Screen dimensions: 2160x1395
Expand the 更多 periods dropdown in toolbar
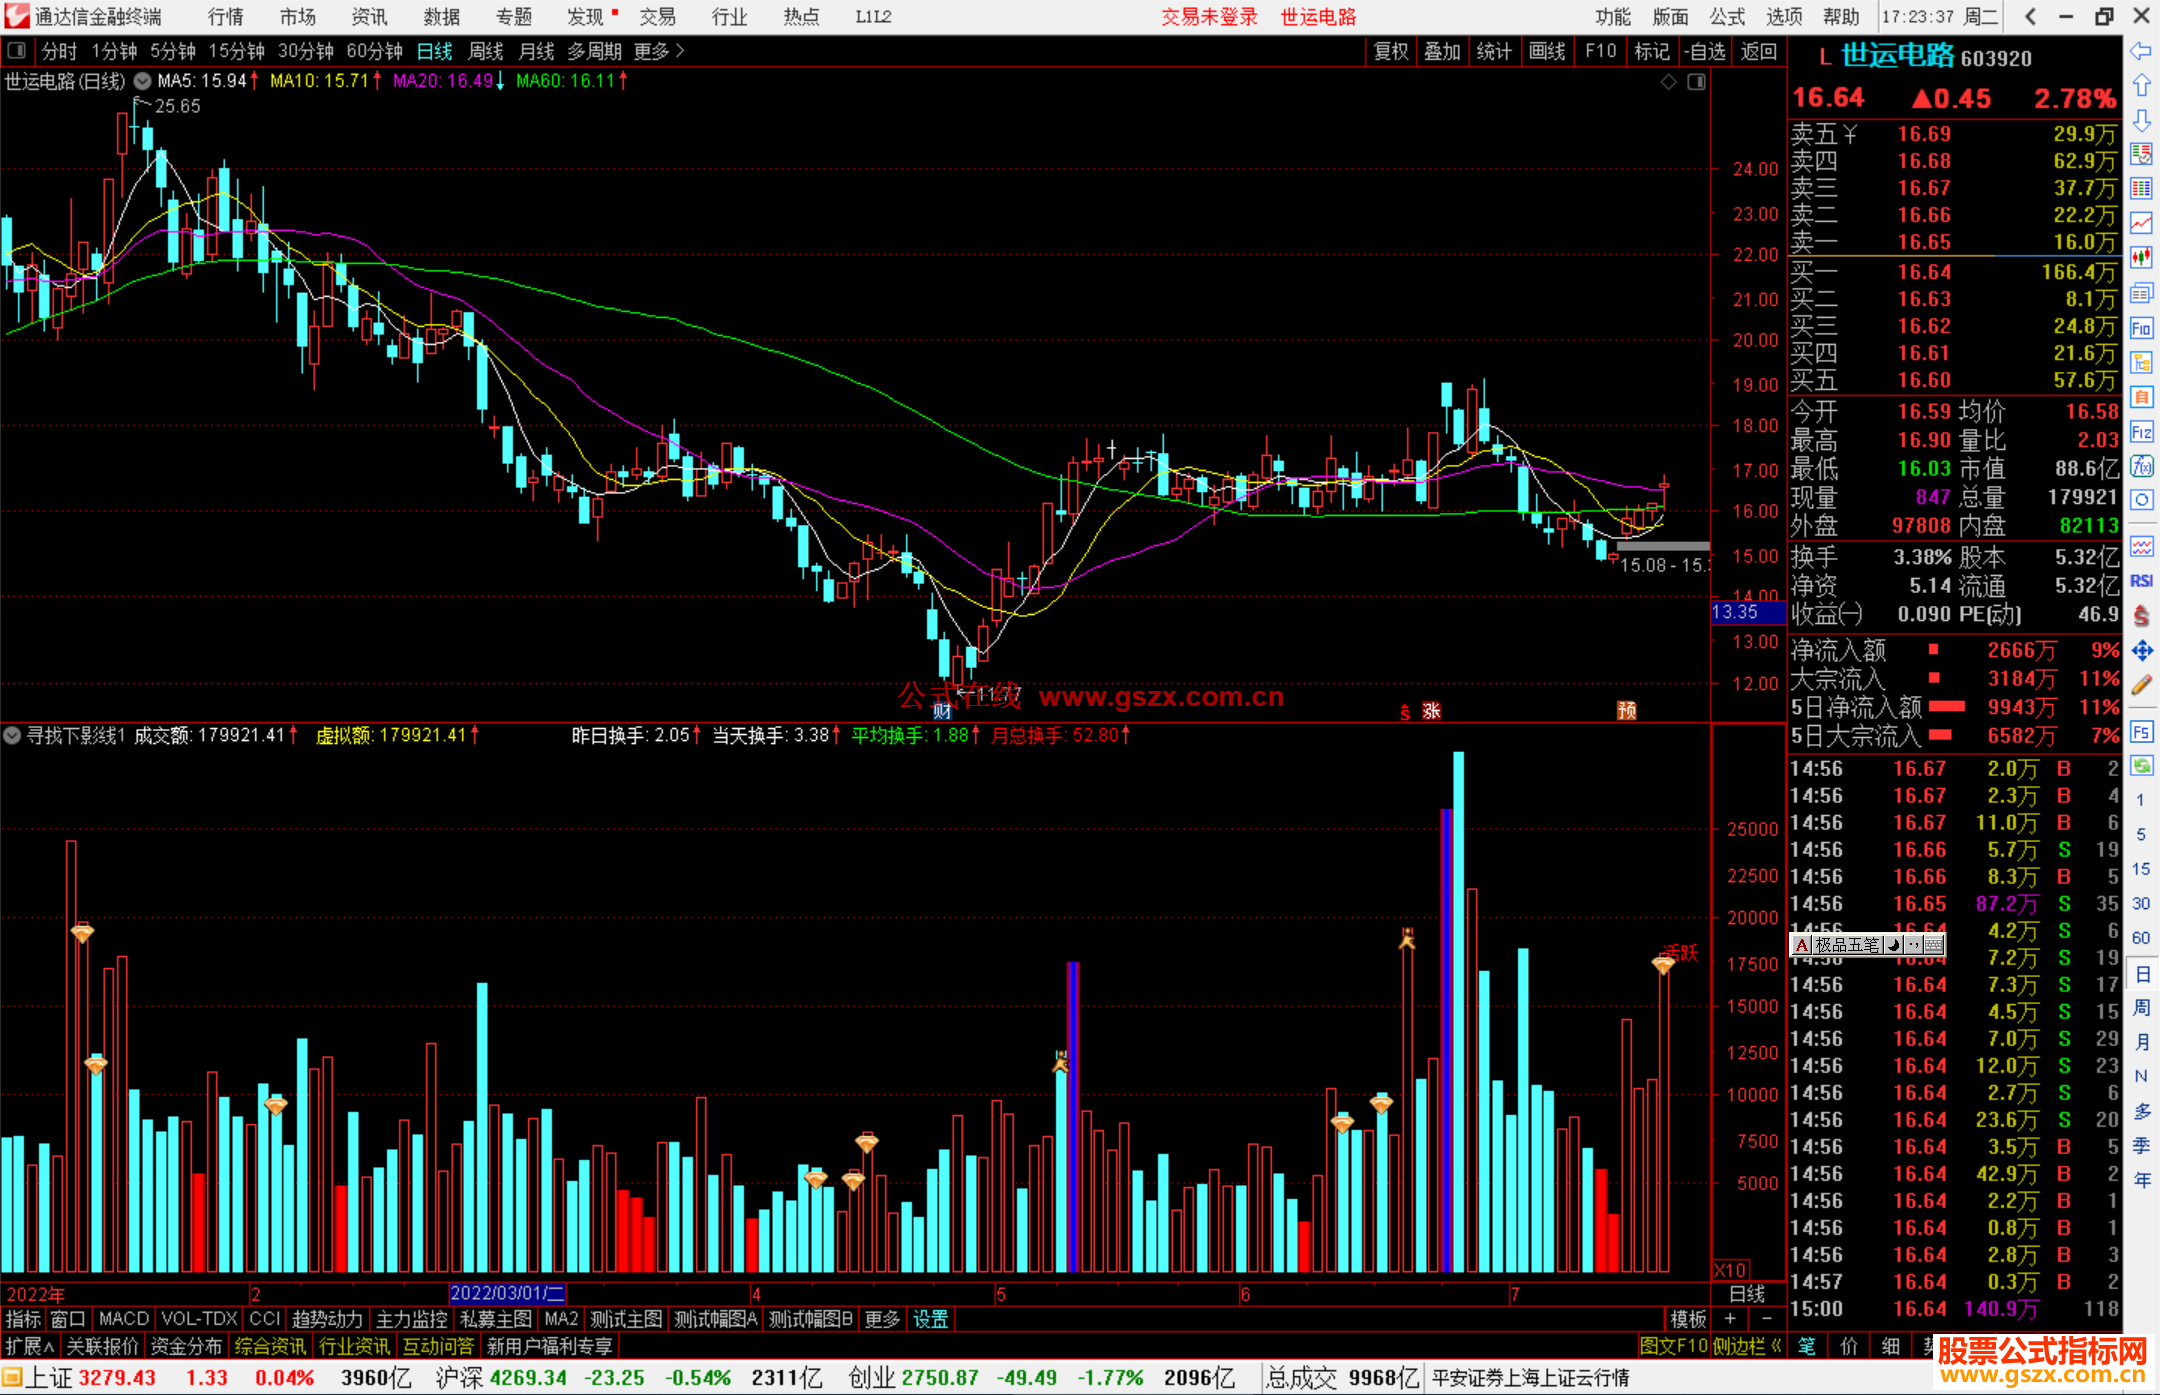click(659, 51)
